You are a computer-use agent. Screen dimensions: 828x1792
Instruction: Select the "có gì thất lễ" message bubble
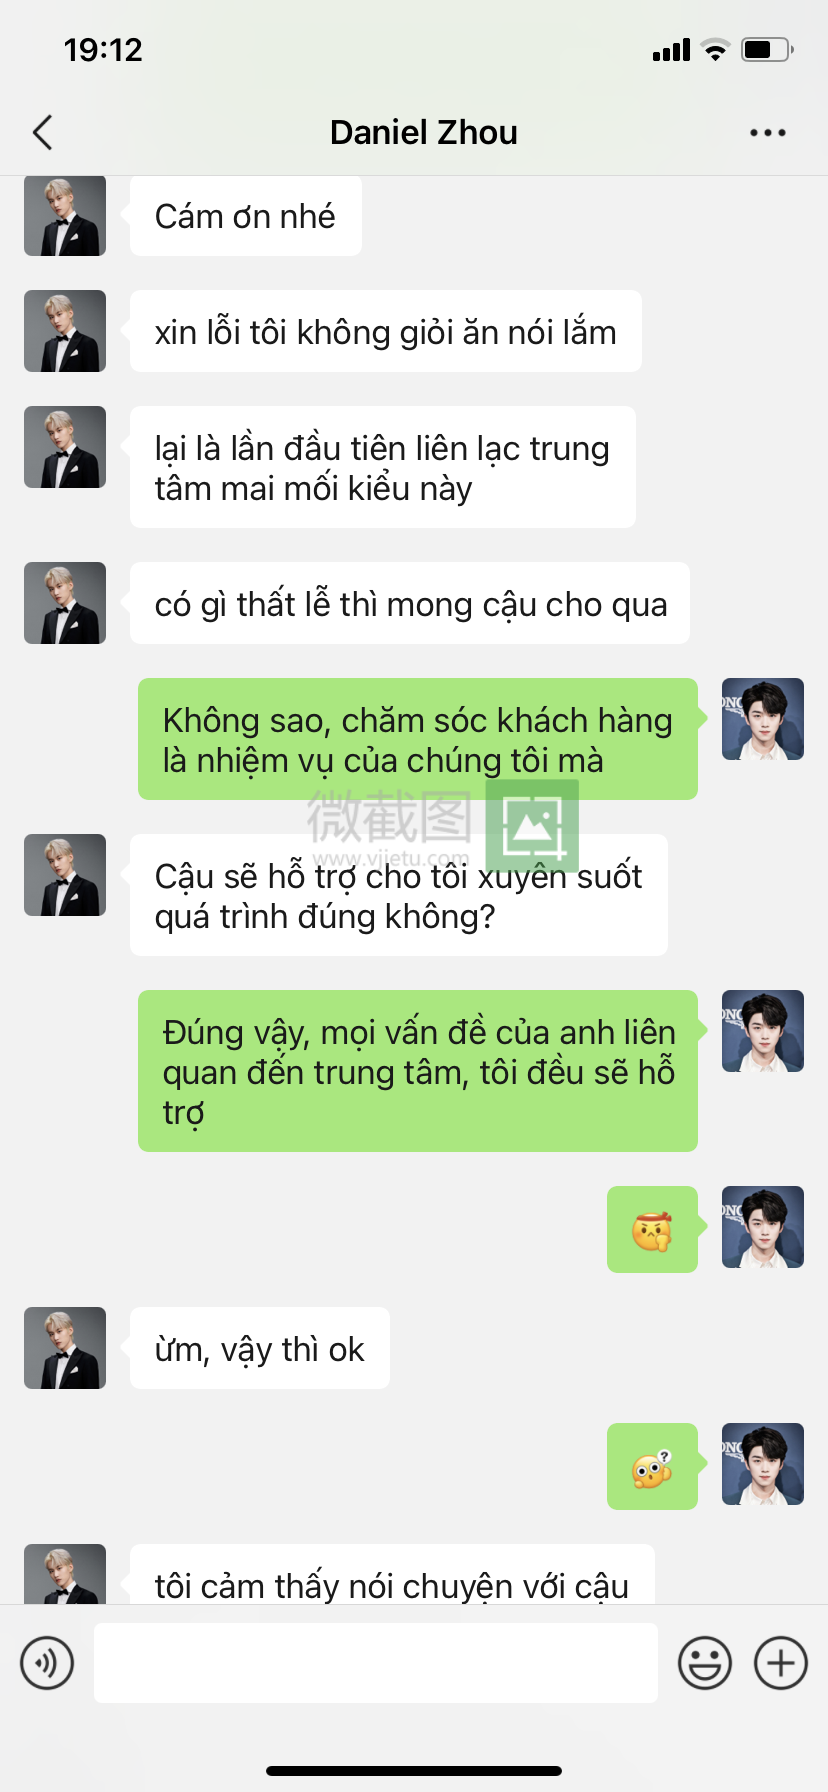click(x=410, y=603)
